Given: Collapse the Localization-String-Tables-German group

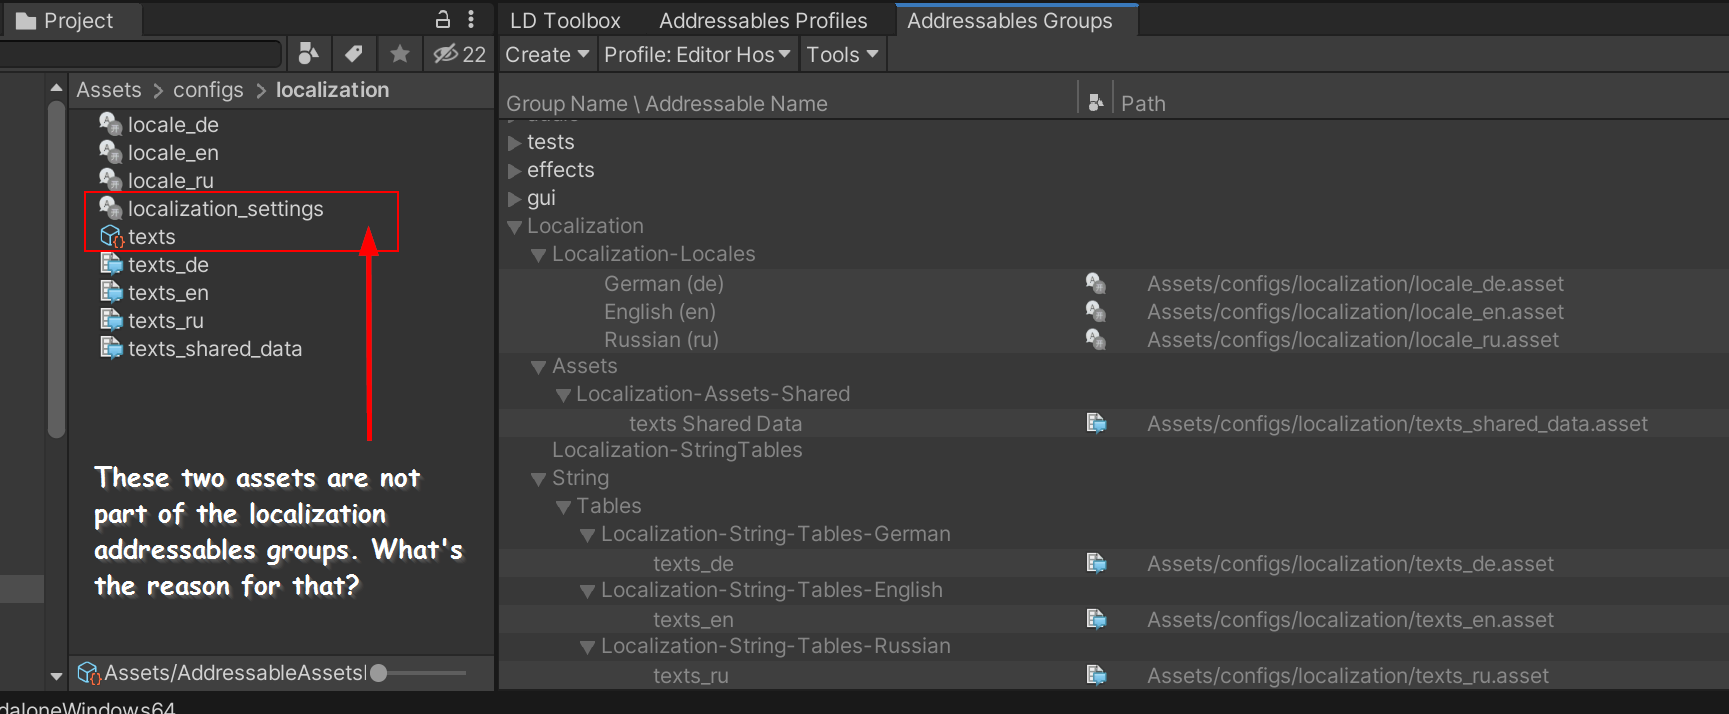Looking at the screenshot, I should 587,535.
